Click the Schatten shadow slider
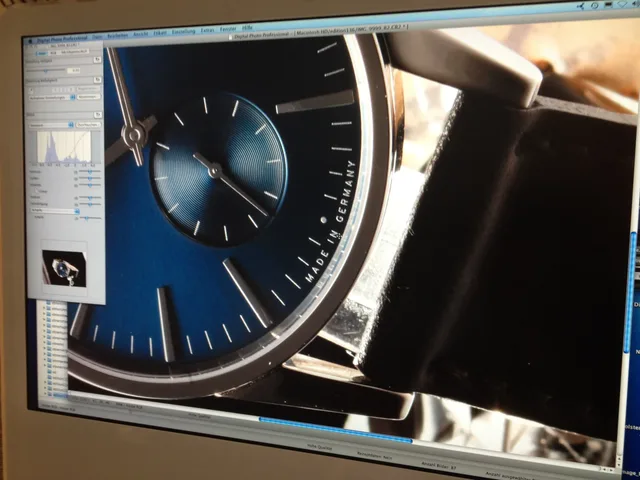The width and height of the screenshot is (640, 480). (89, 185)
